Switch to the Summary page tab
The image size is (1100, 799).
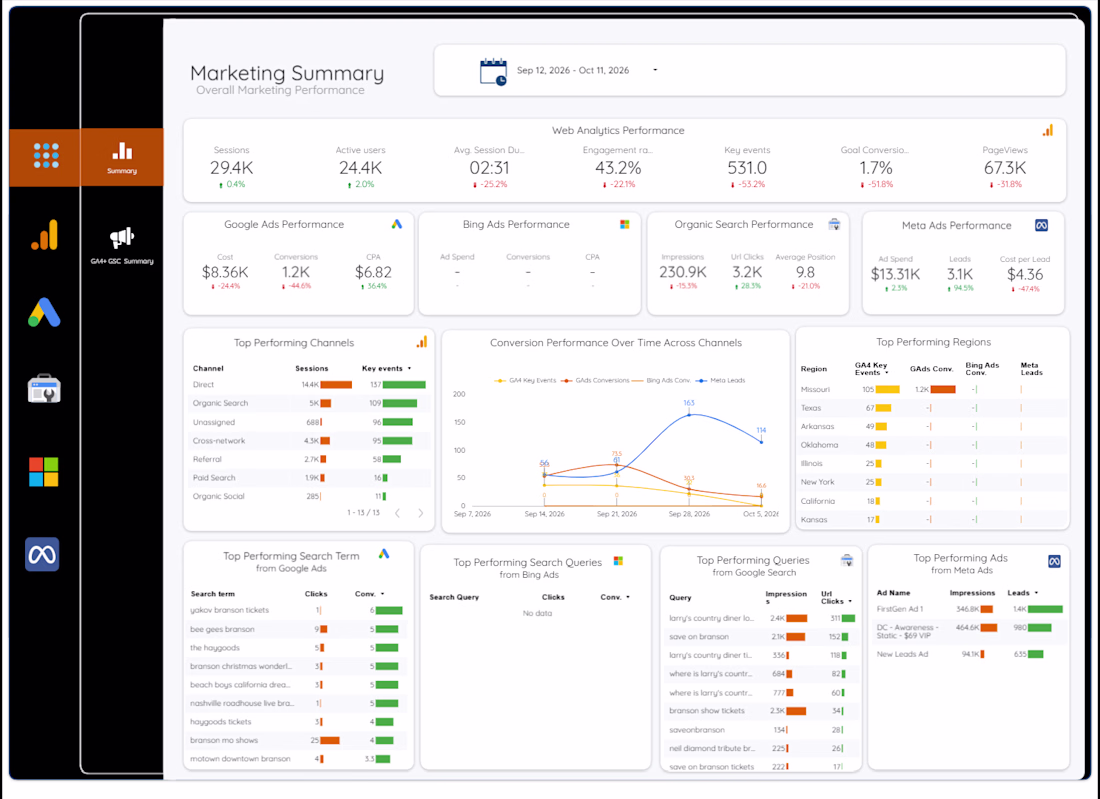[x=122, y=157]
